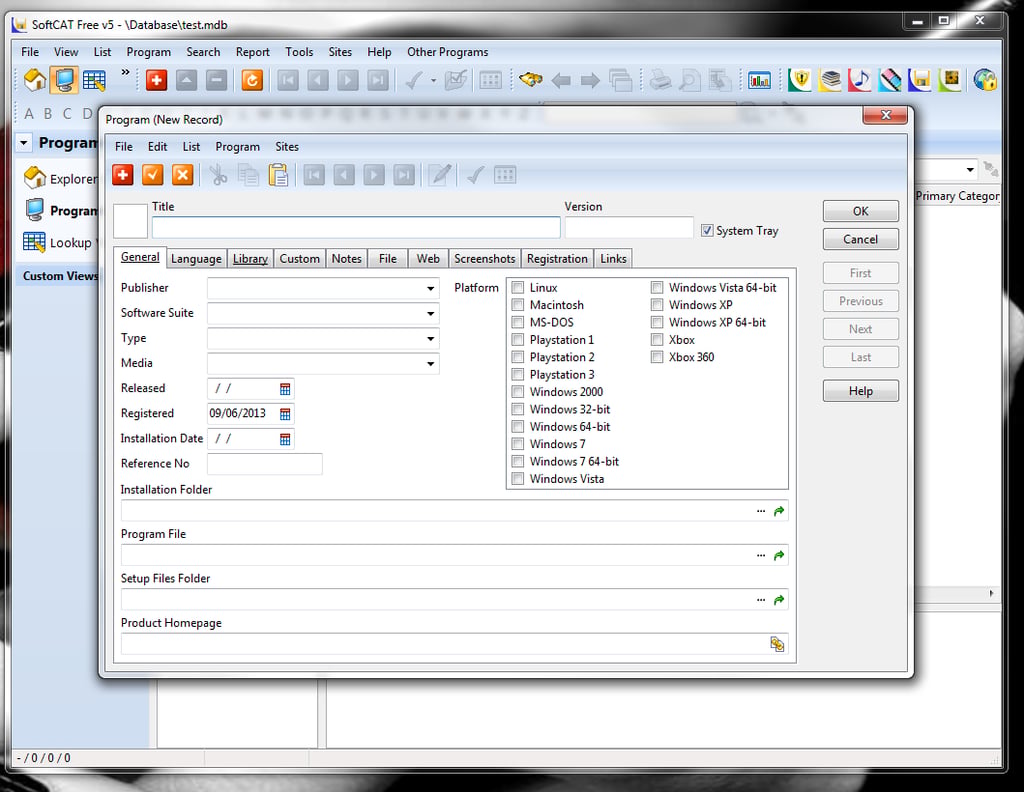Click into the Reference No field
This screenshot has height=792, width=1024.
pyautogui.click(x=264, y=464)
